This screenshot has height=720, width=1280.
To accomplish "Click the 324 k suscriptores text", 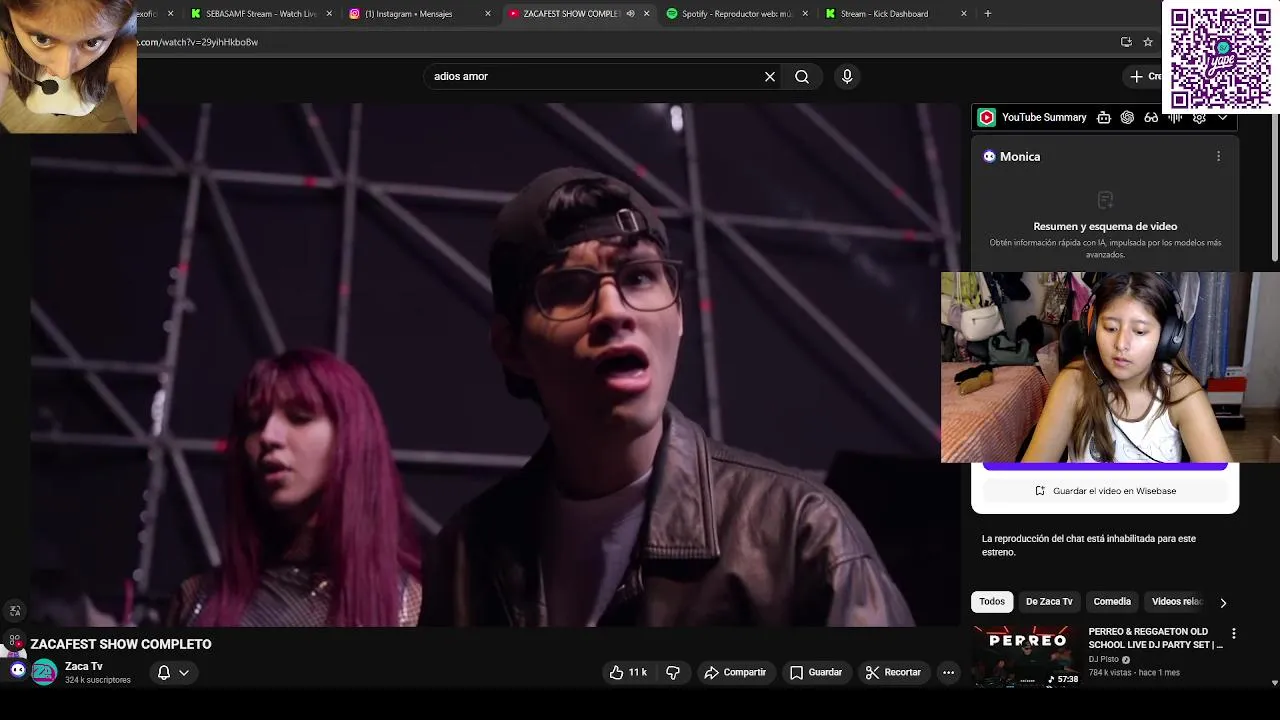I will (98, 680).
